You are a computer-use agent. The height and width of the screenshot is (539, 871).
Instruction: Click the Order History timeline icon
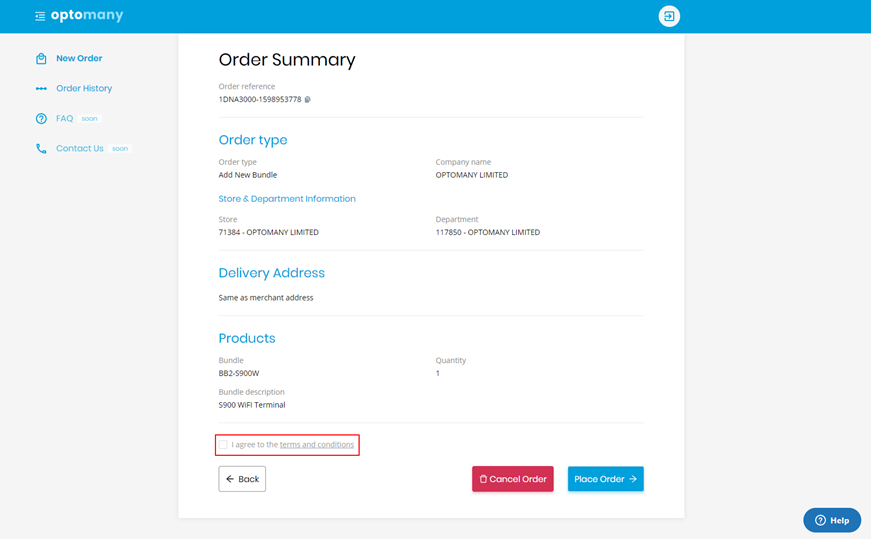41,88
